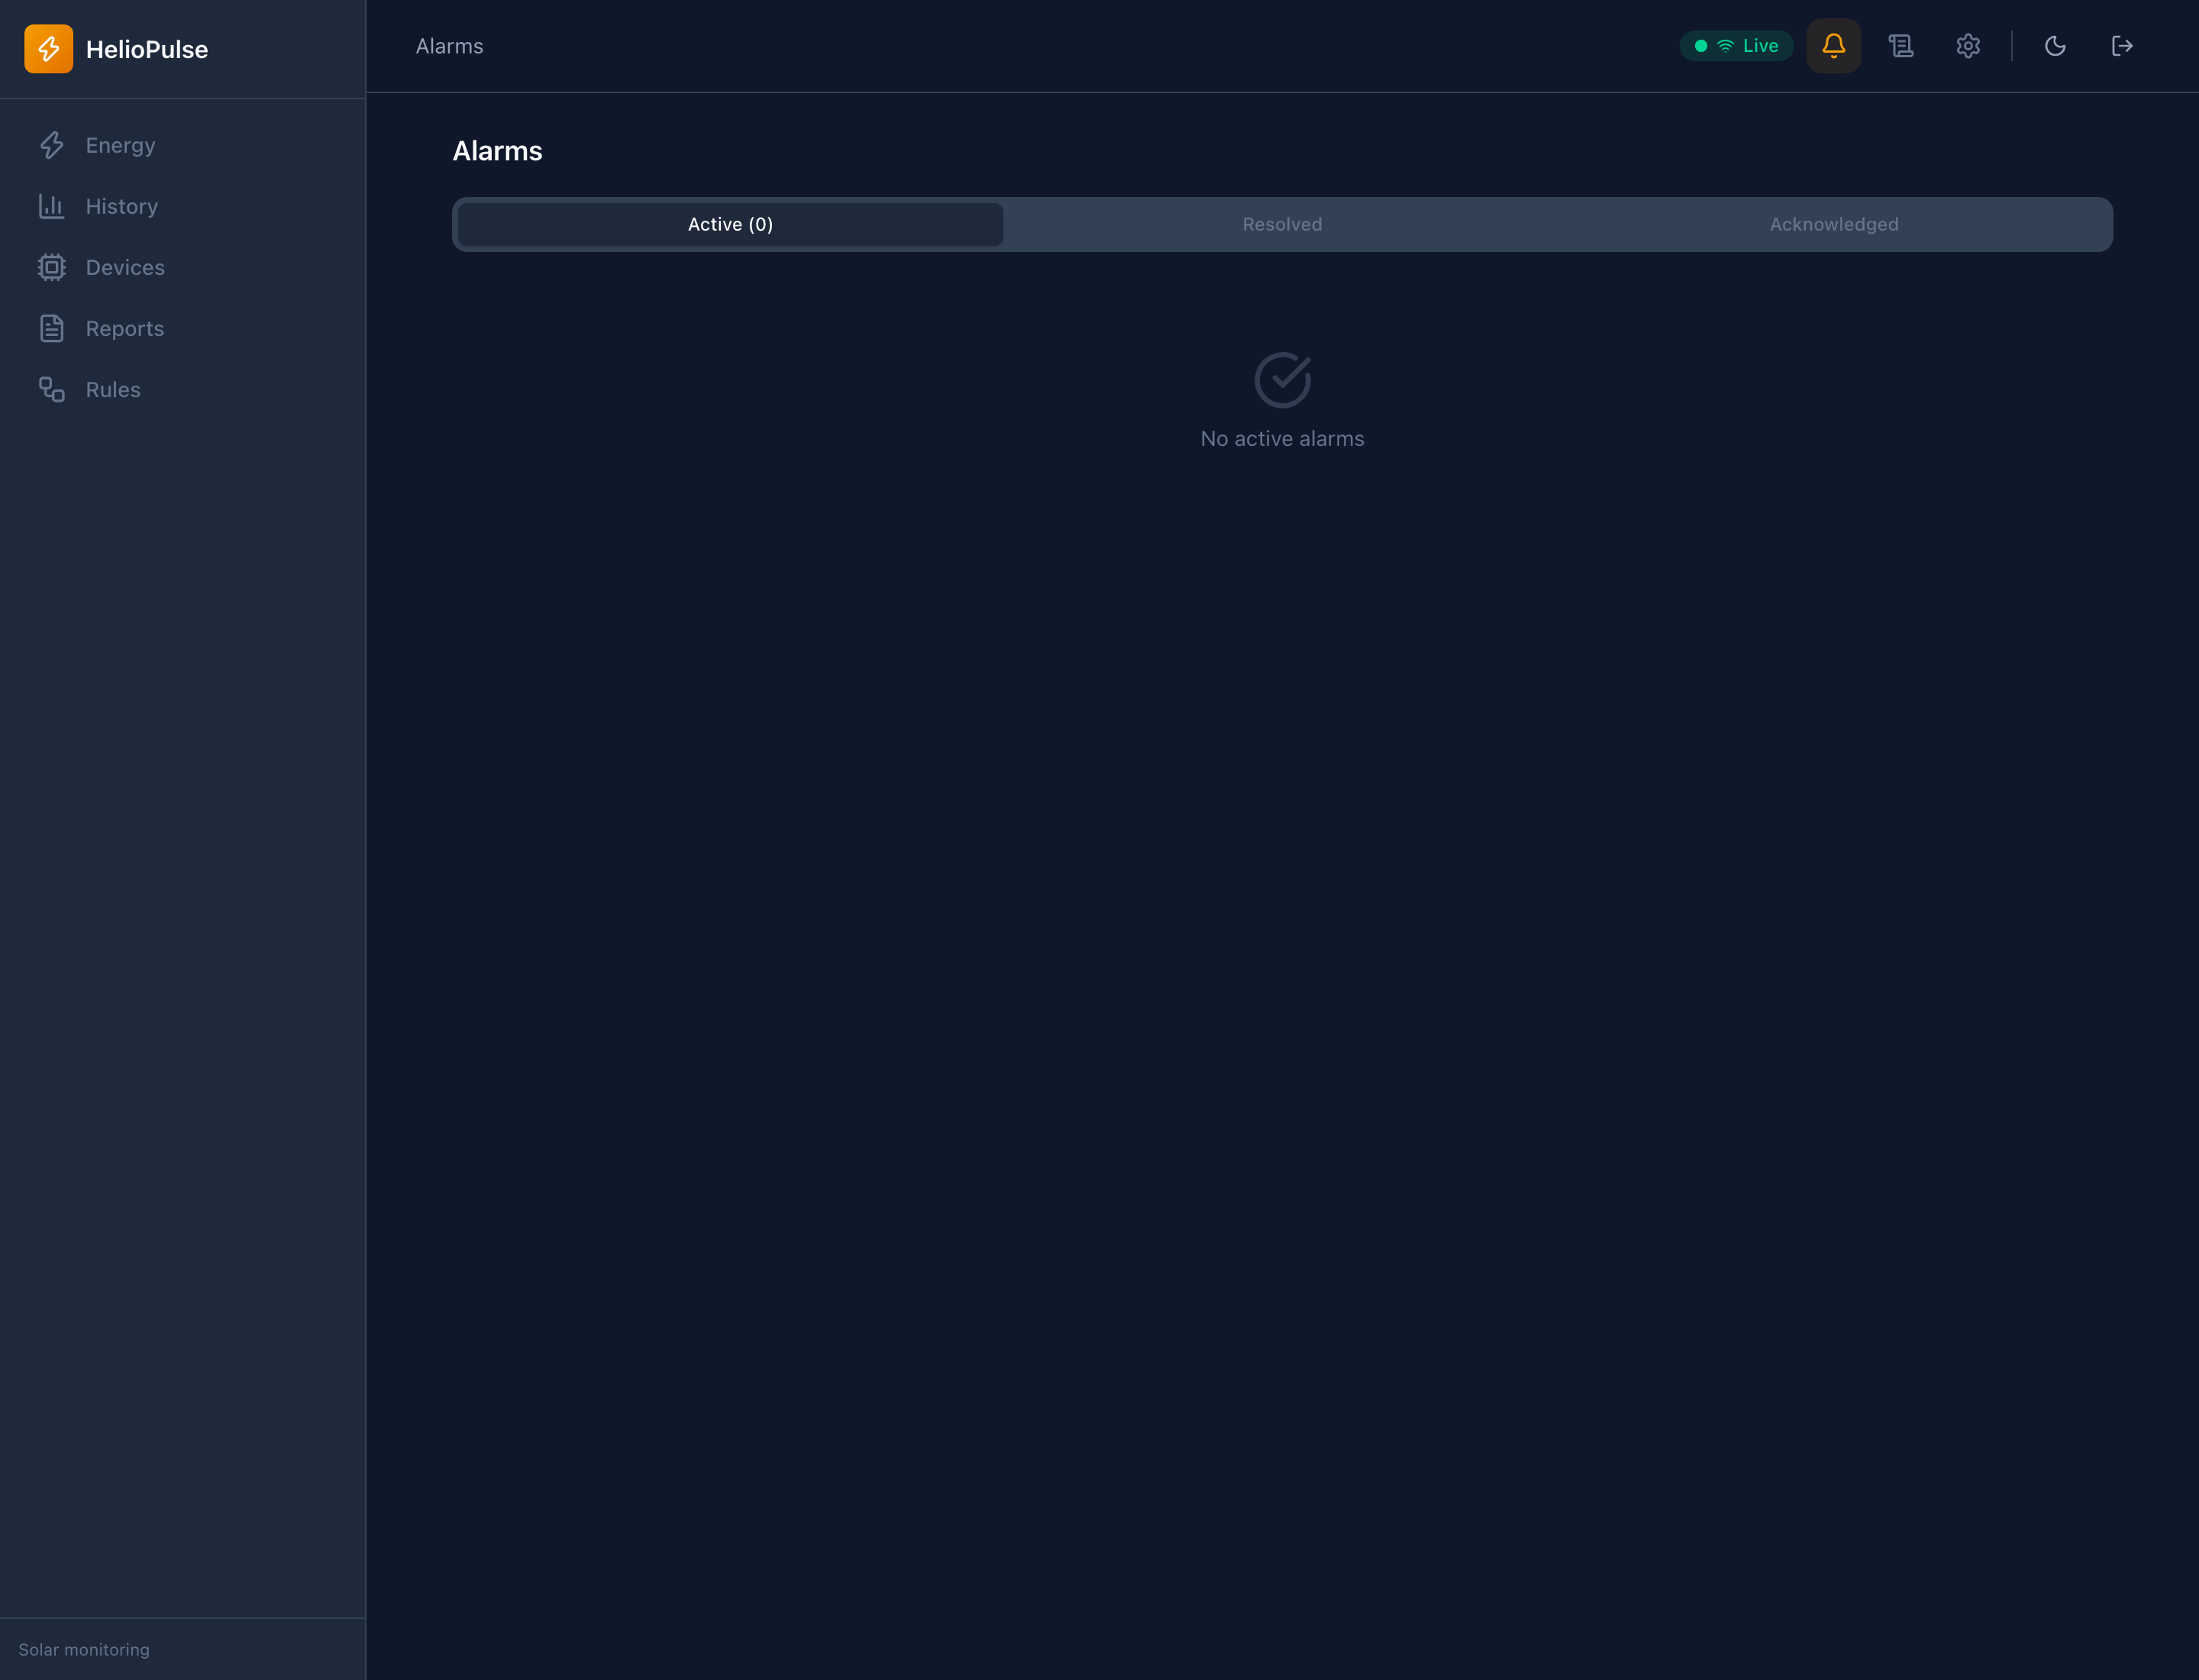Select the Active (0) tab
The height and width of the screenshot is (1680, 2199).
(x=730, y=224)
